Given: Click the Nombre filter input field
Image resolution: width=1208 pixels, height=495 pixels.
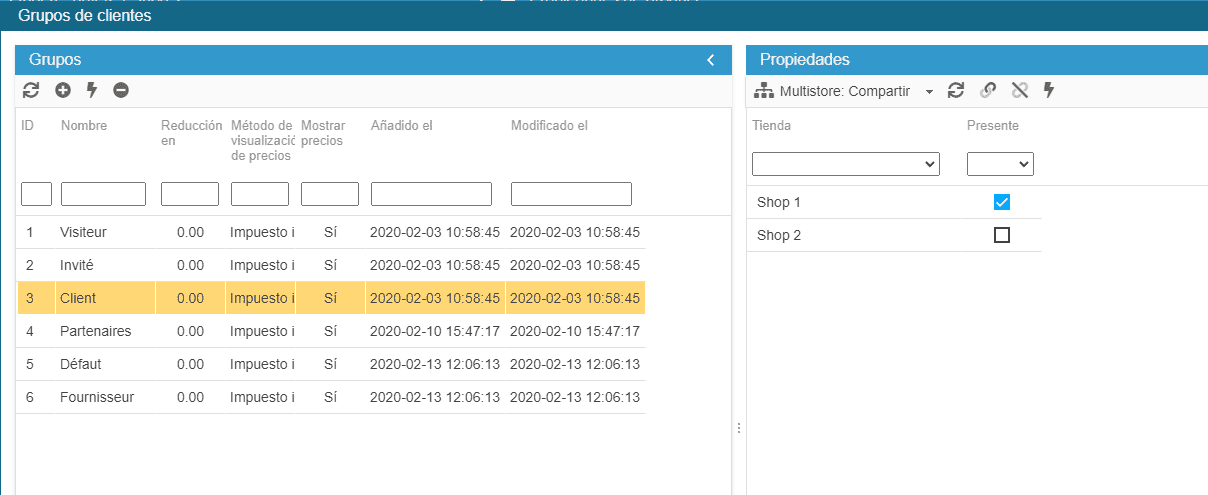Looking at the screenshot, I should [x=103, y=194].
